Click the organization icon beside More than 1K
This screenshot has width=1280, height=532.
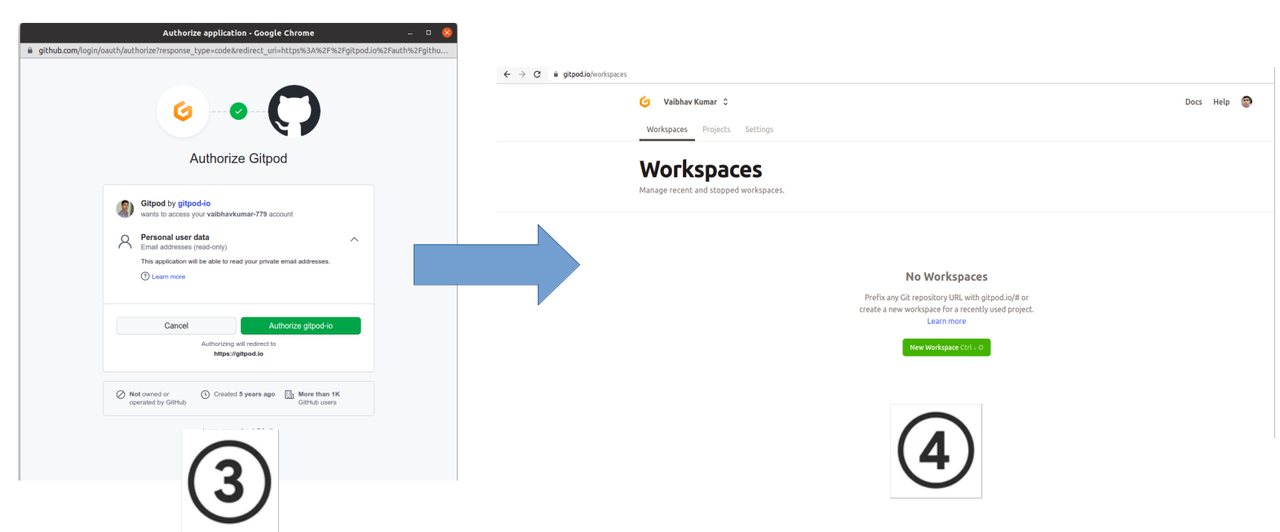click(x=289, y=395)
